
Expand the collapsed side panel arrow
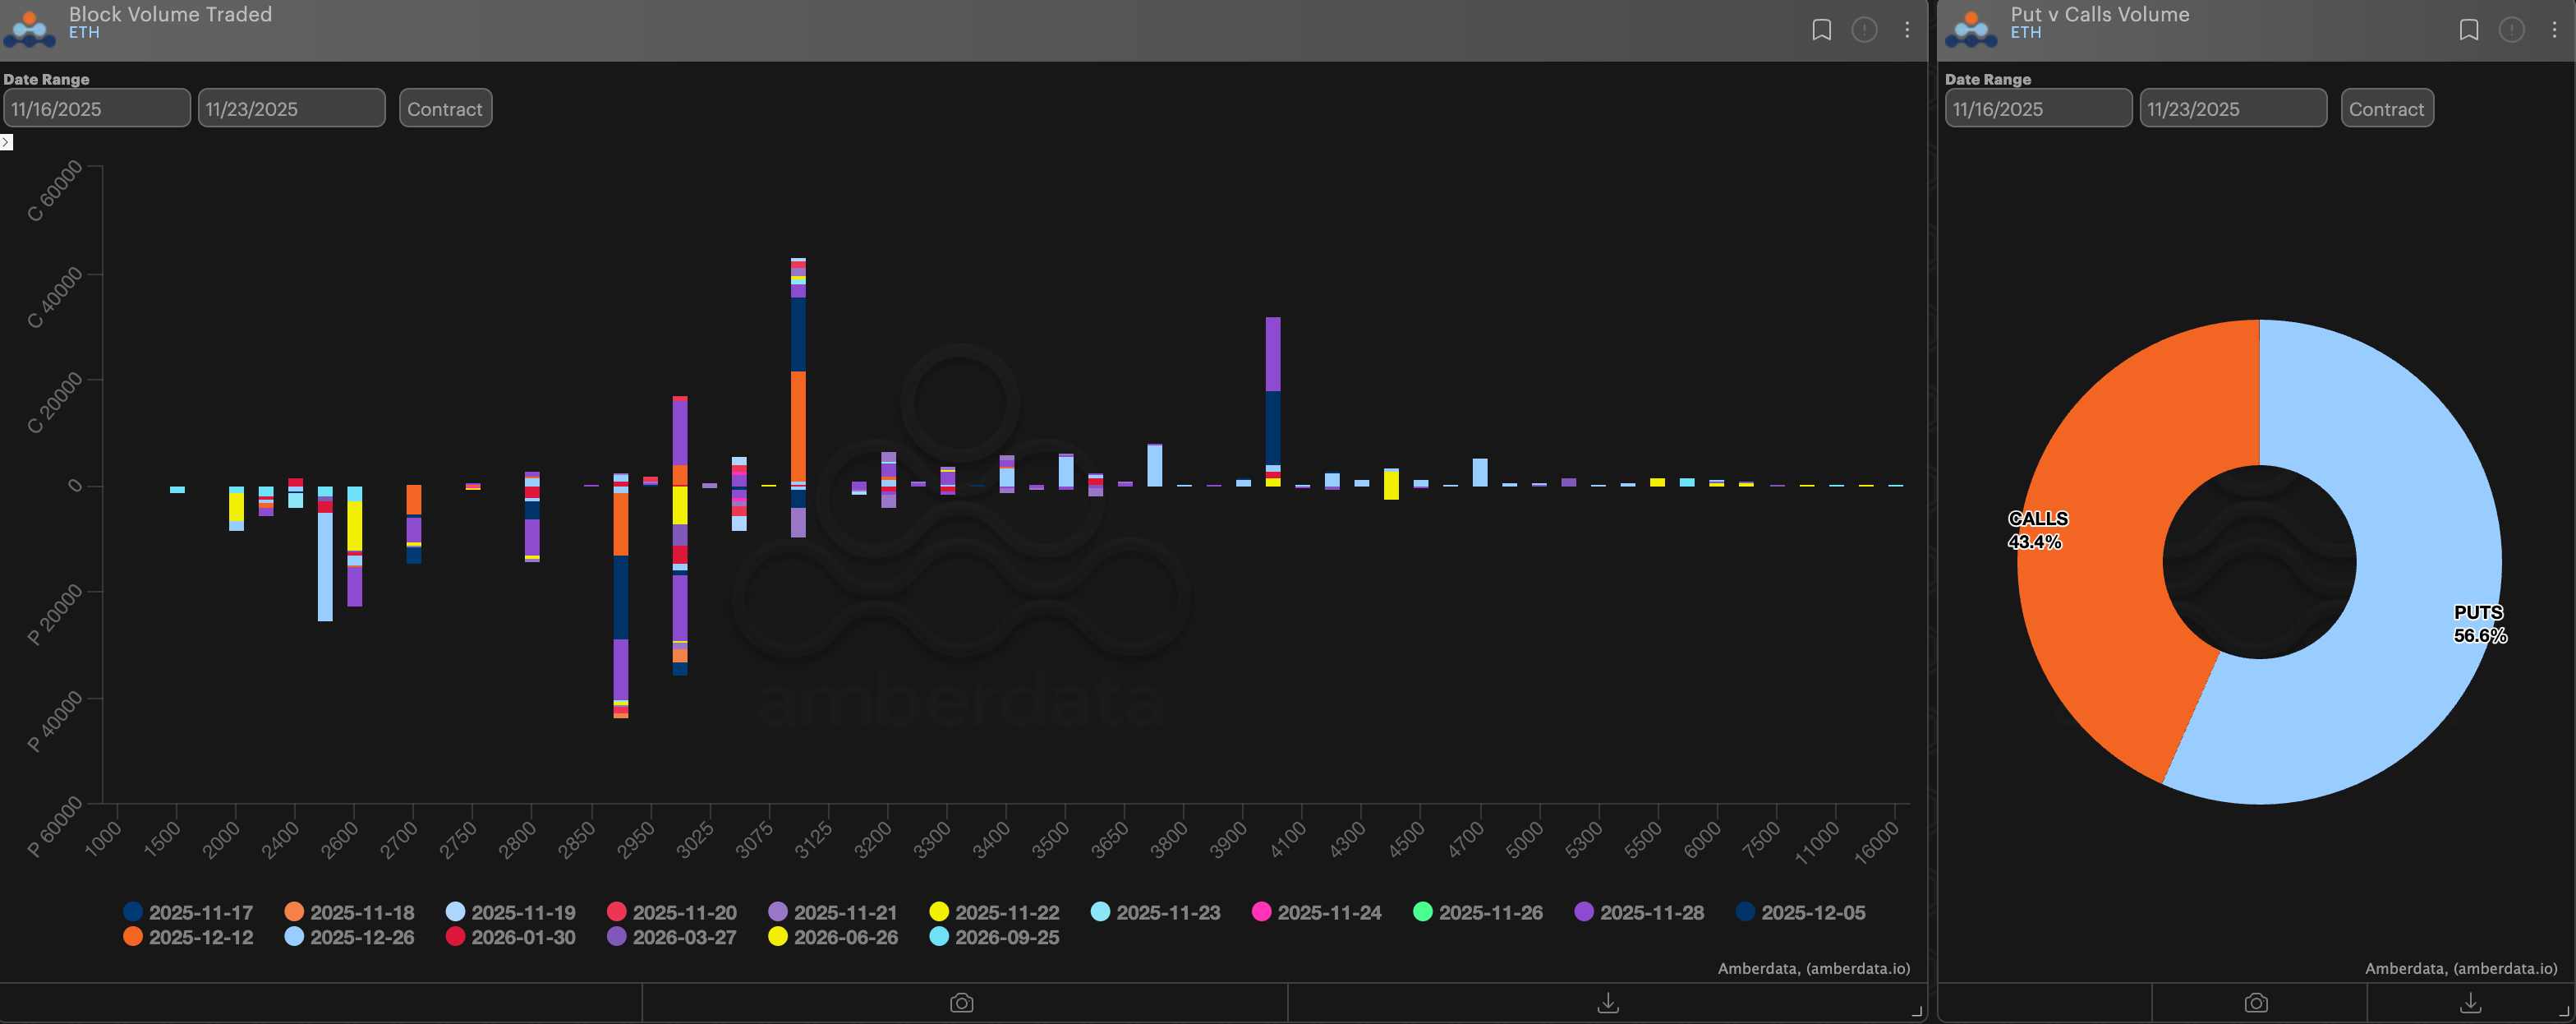tap(6, 143)
